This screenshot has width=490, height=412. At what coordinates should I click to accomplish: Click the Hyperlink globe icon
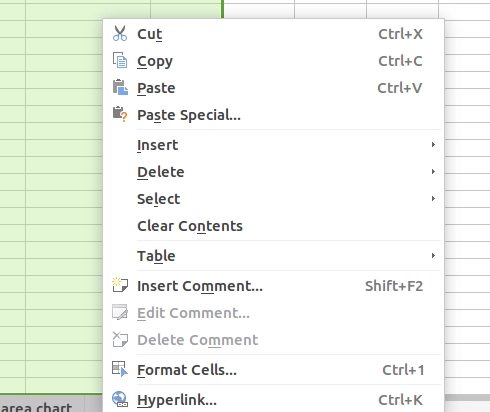120,399
